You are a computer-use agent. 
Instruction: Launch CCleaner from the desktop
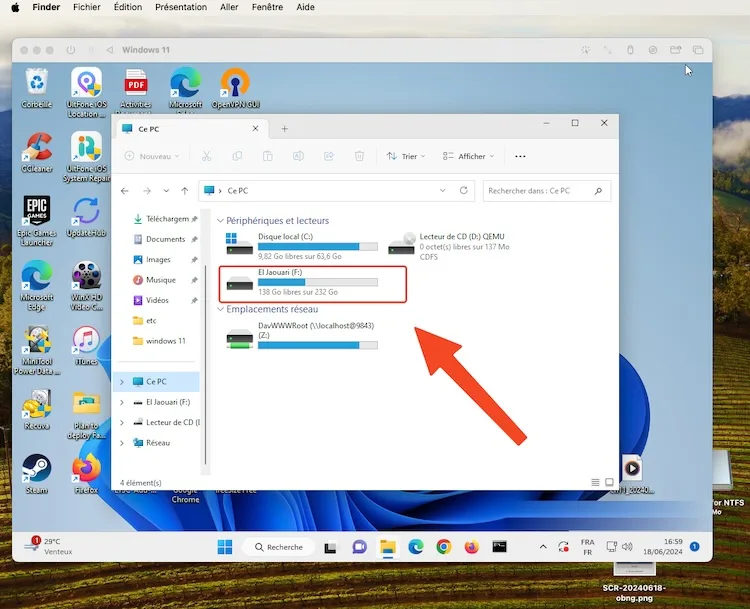coord(37,153)
